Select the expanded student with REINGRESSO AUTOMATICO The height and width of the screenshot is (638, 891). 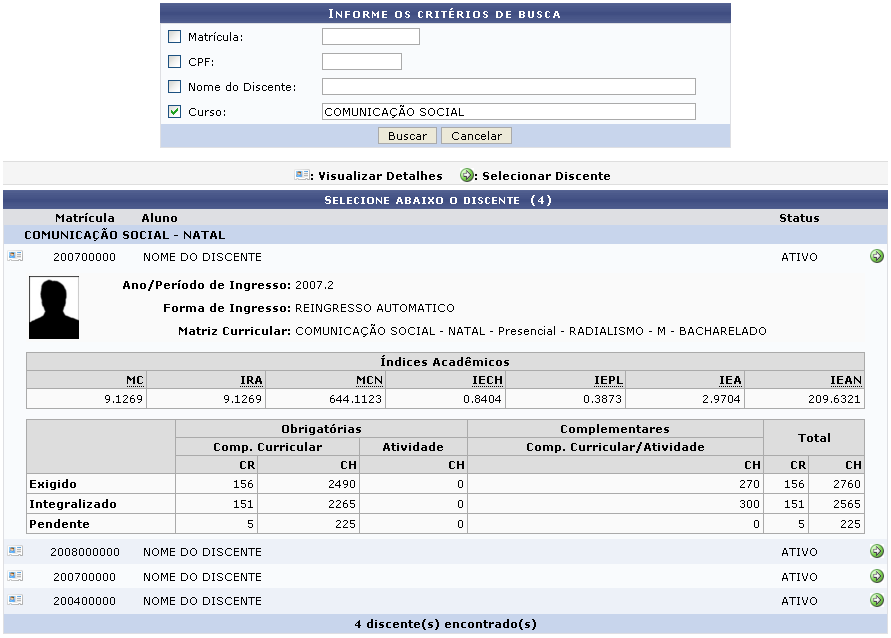point(876,256)
